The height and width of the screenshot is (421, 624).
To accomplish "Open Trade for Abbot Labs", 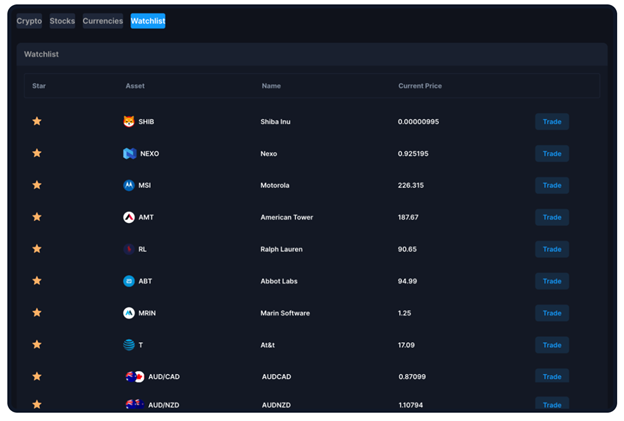I will coord(552,281).
